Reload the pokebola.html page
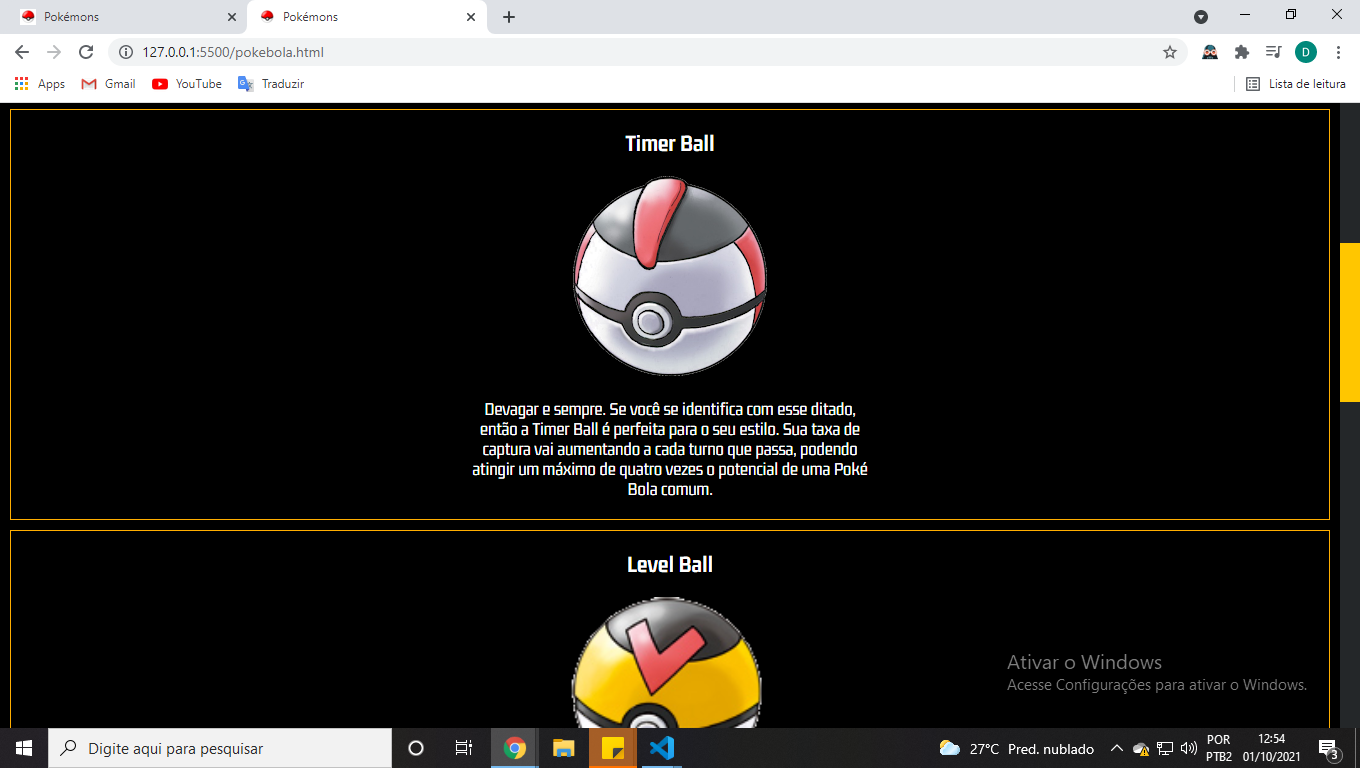 point(86,52)
